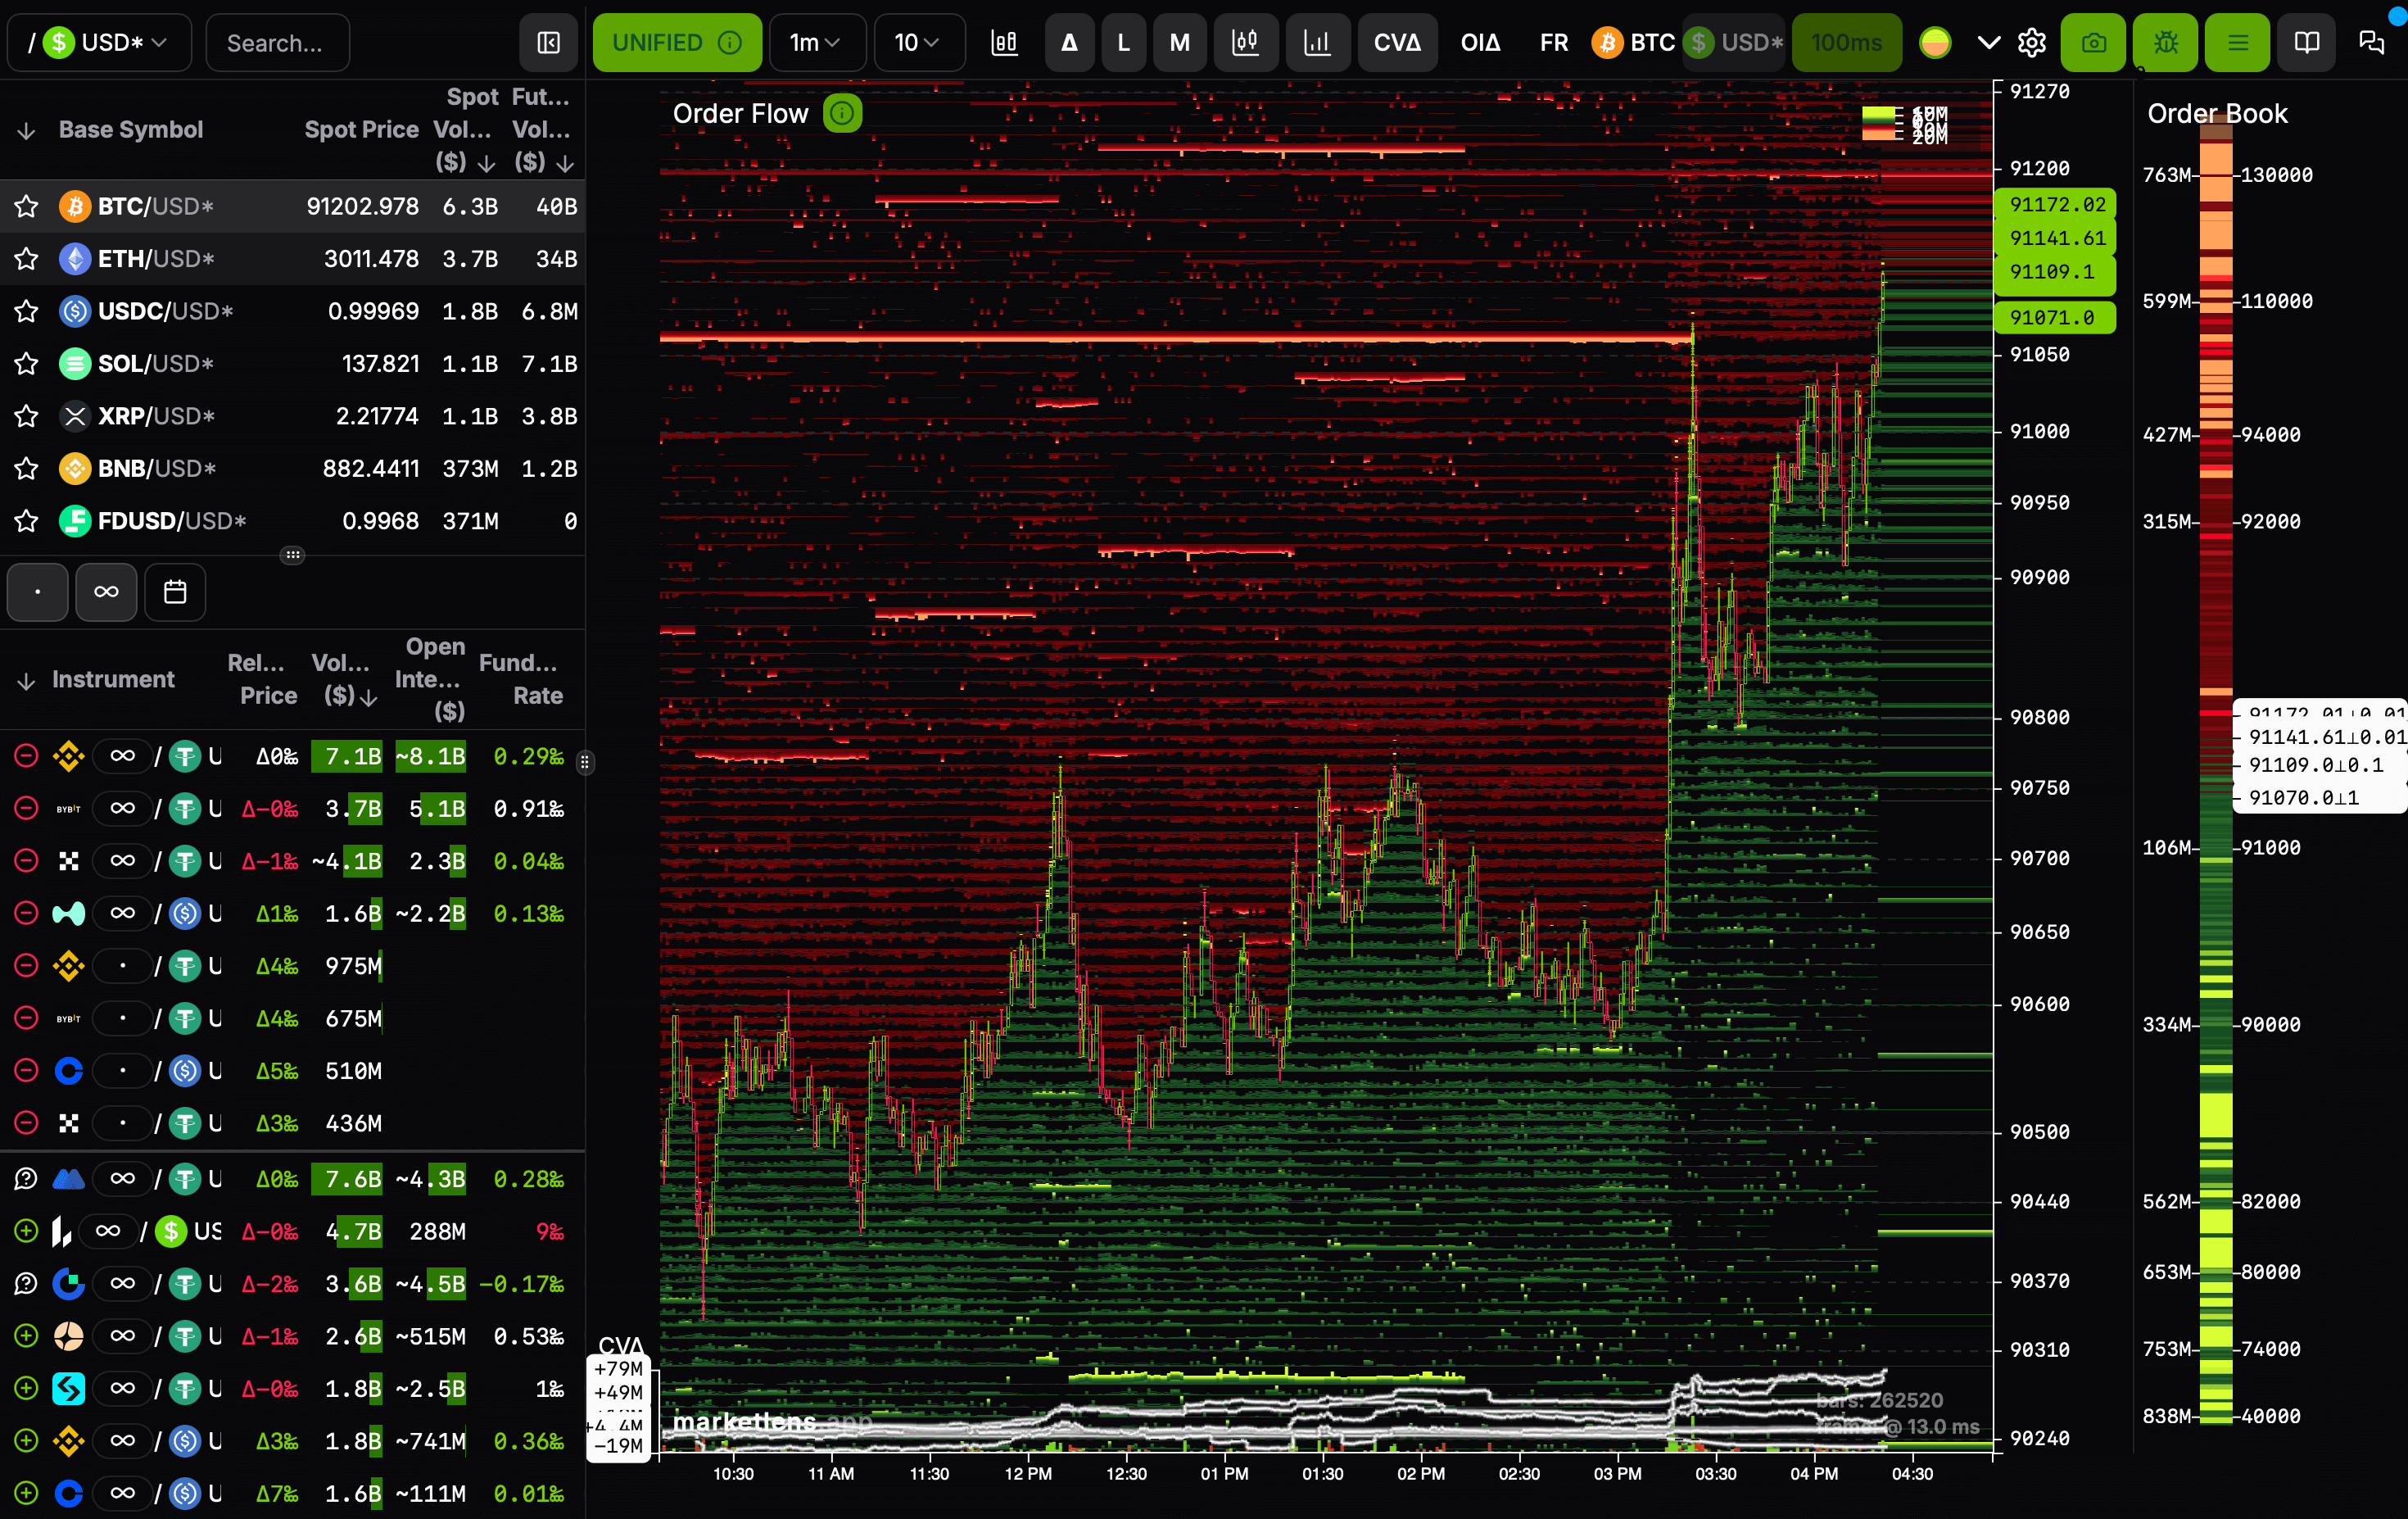Click the FR funding rate button

(1553, 43)
